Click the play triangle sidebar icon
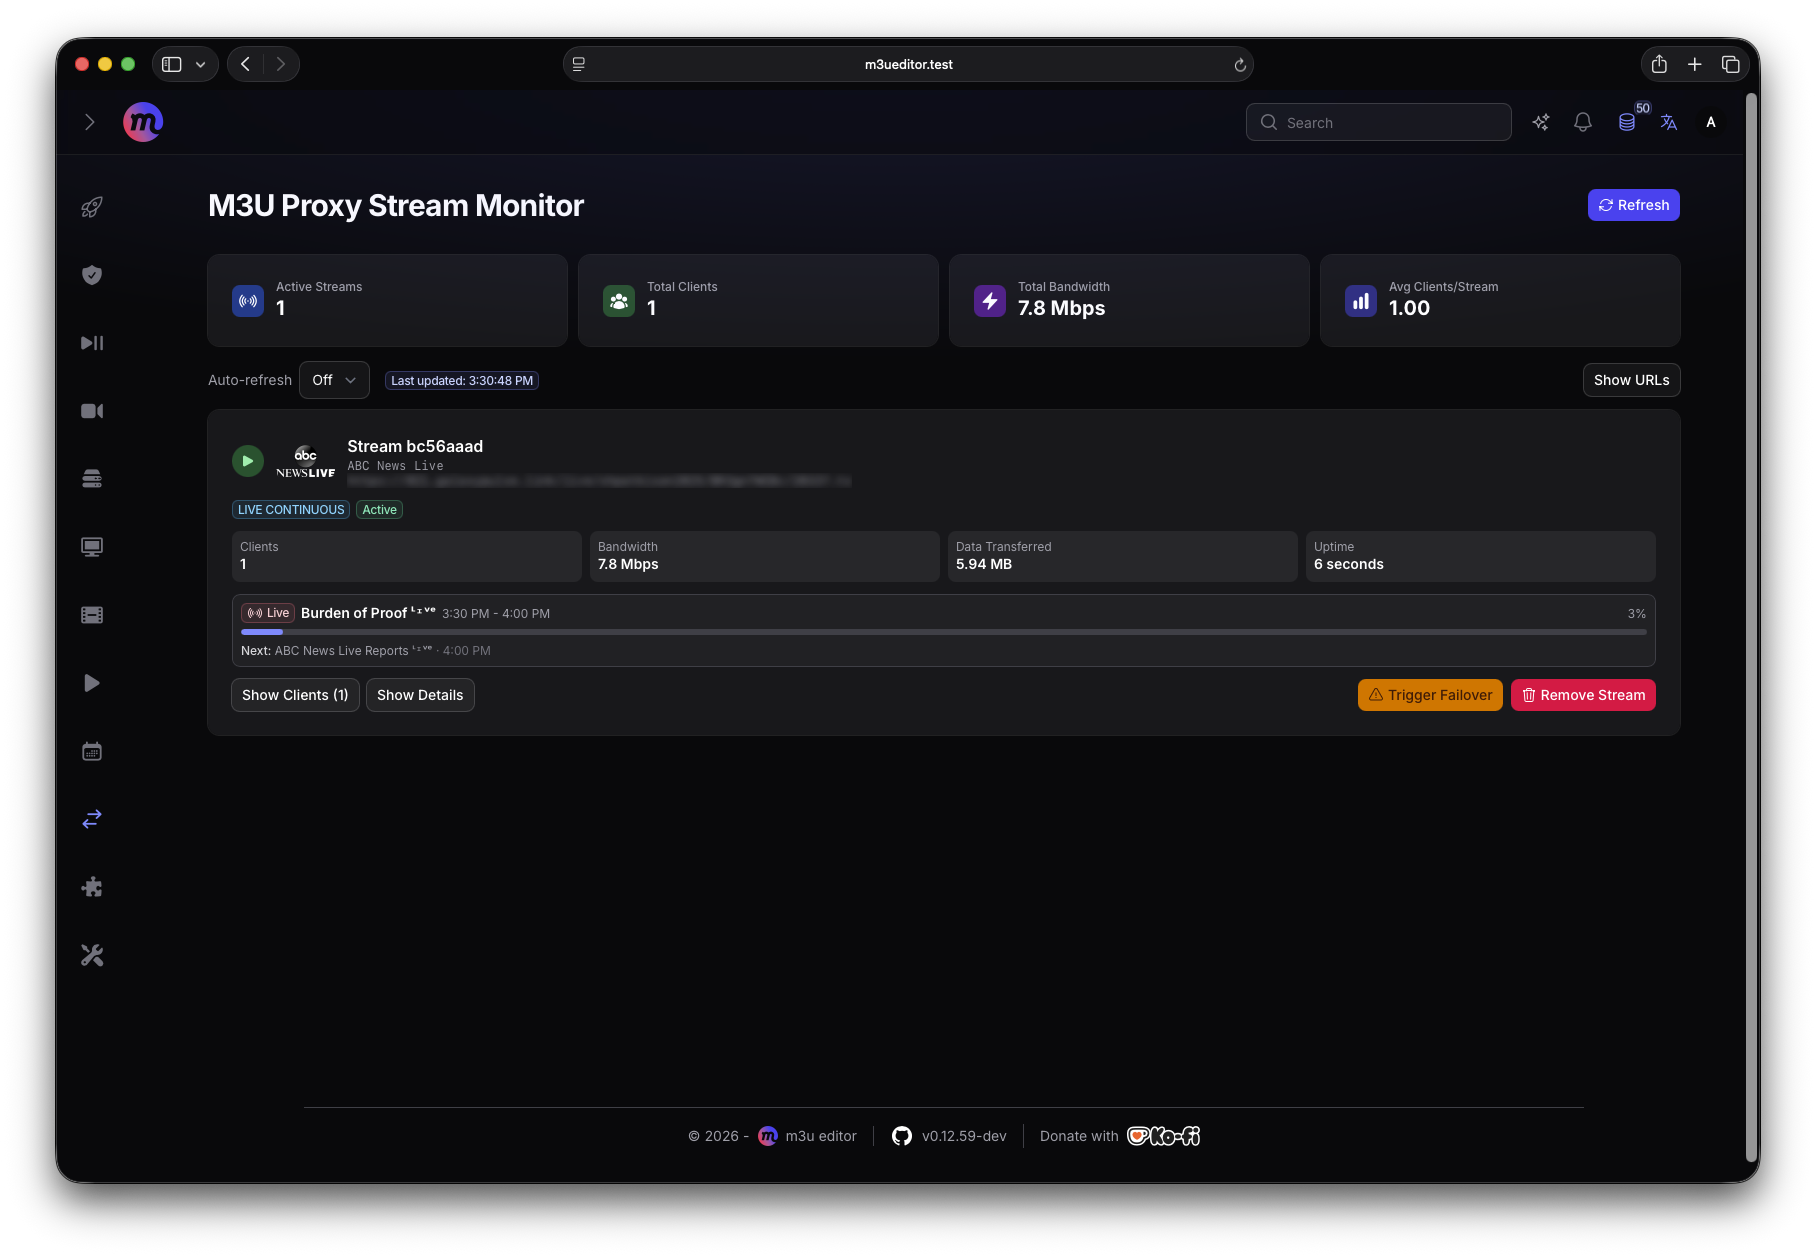This screenshot has height=1257, width=1816. (x=92, y=683)
